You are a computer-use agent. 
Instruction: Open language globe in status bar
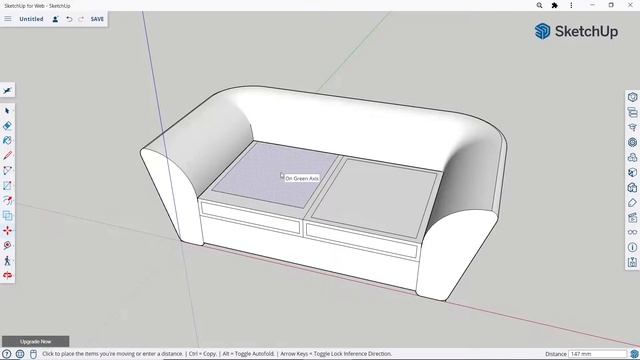click(x=20, y=354)
